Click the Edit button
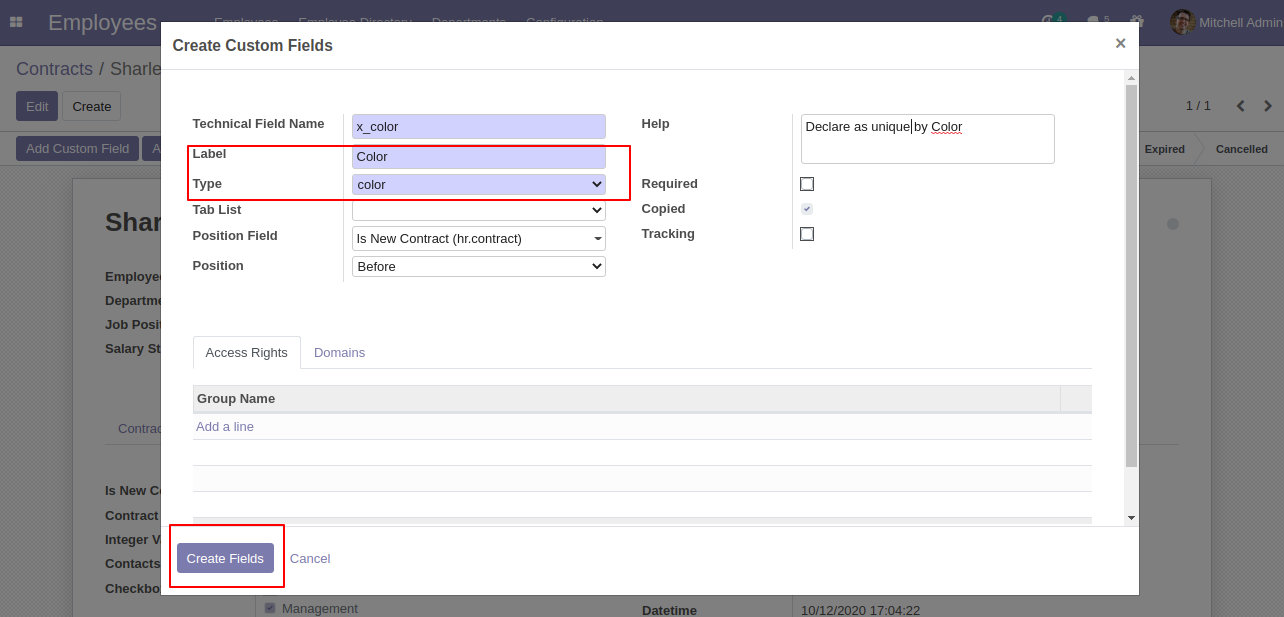The height and width of the screenshot is (617, 1284). [x=37, y=106]
